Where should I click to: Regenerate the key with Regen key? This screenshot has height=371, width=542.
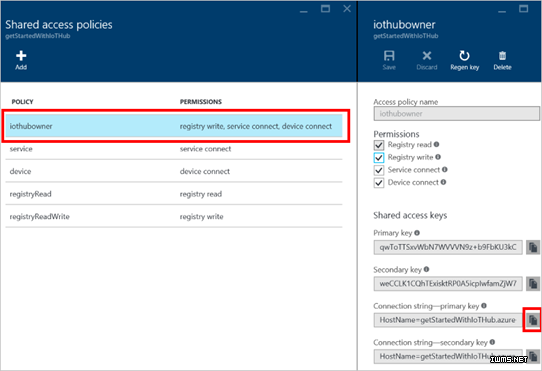465,60
